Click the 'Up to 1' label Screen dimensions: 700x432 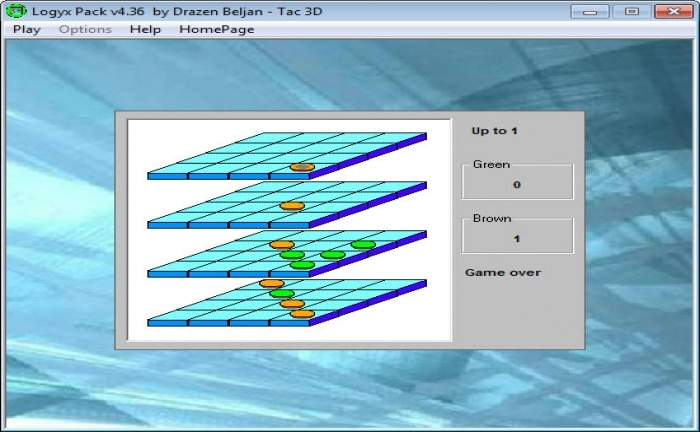pos(494,131)
